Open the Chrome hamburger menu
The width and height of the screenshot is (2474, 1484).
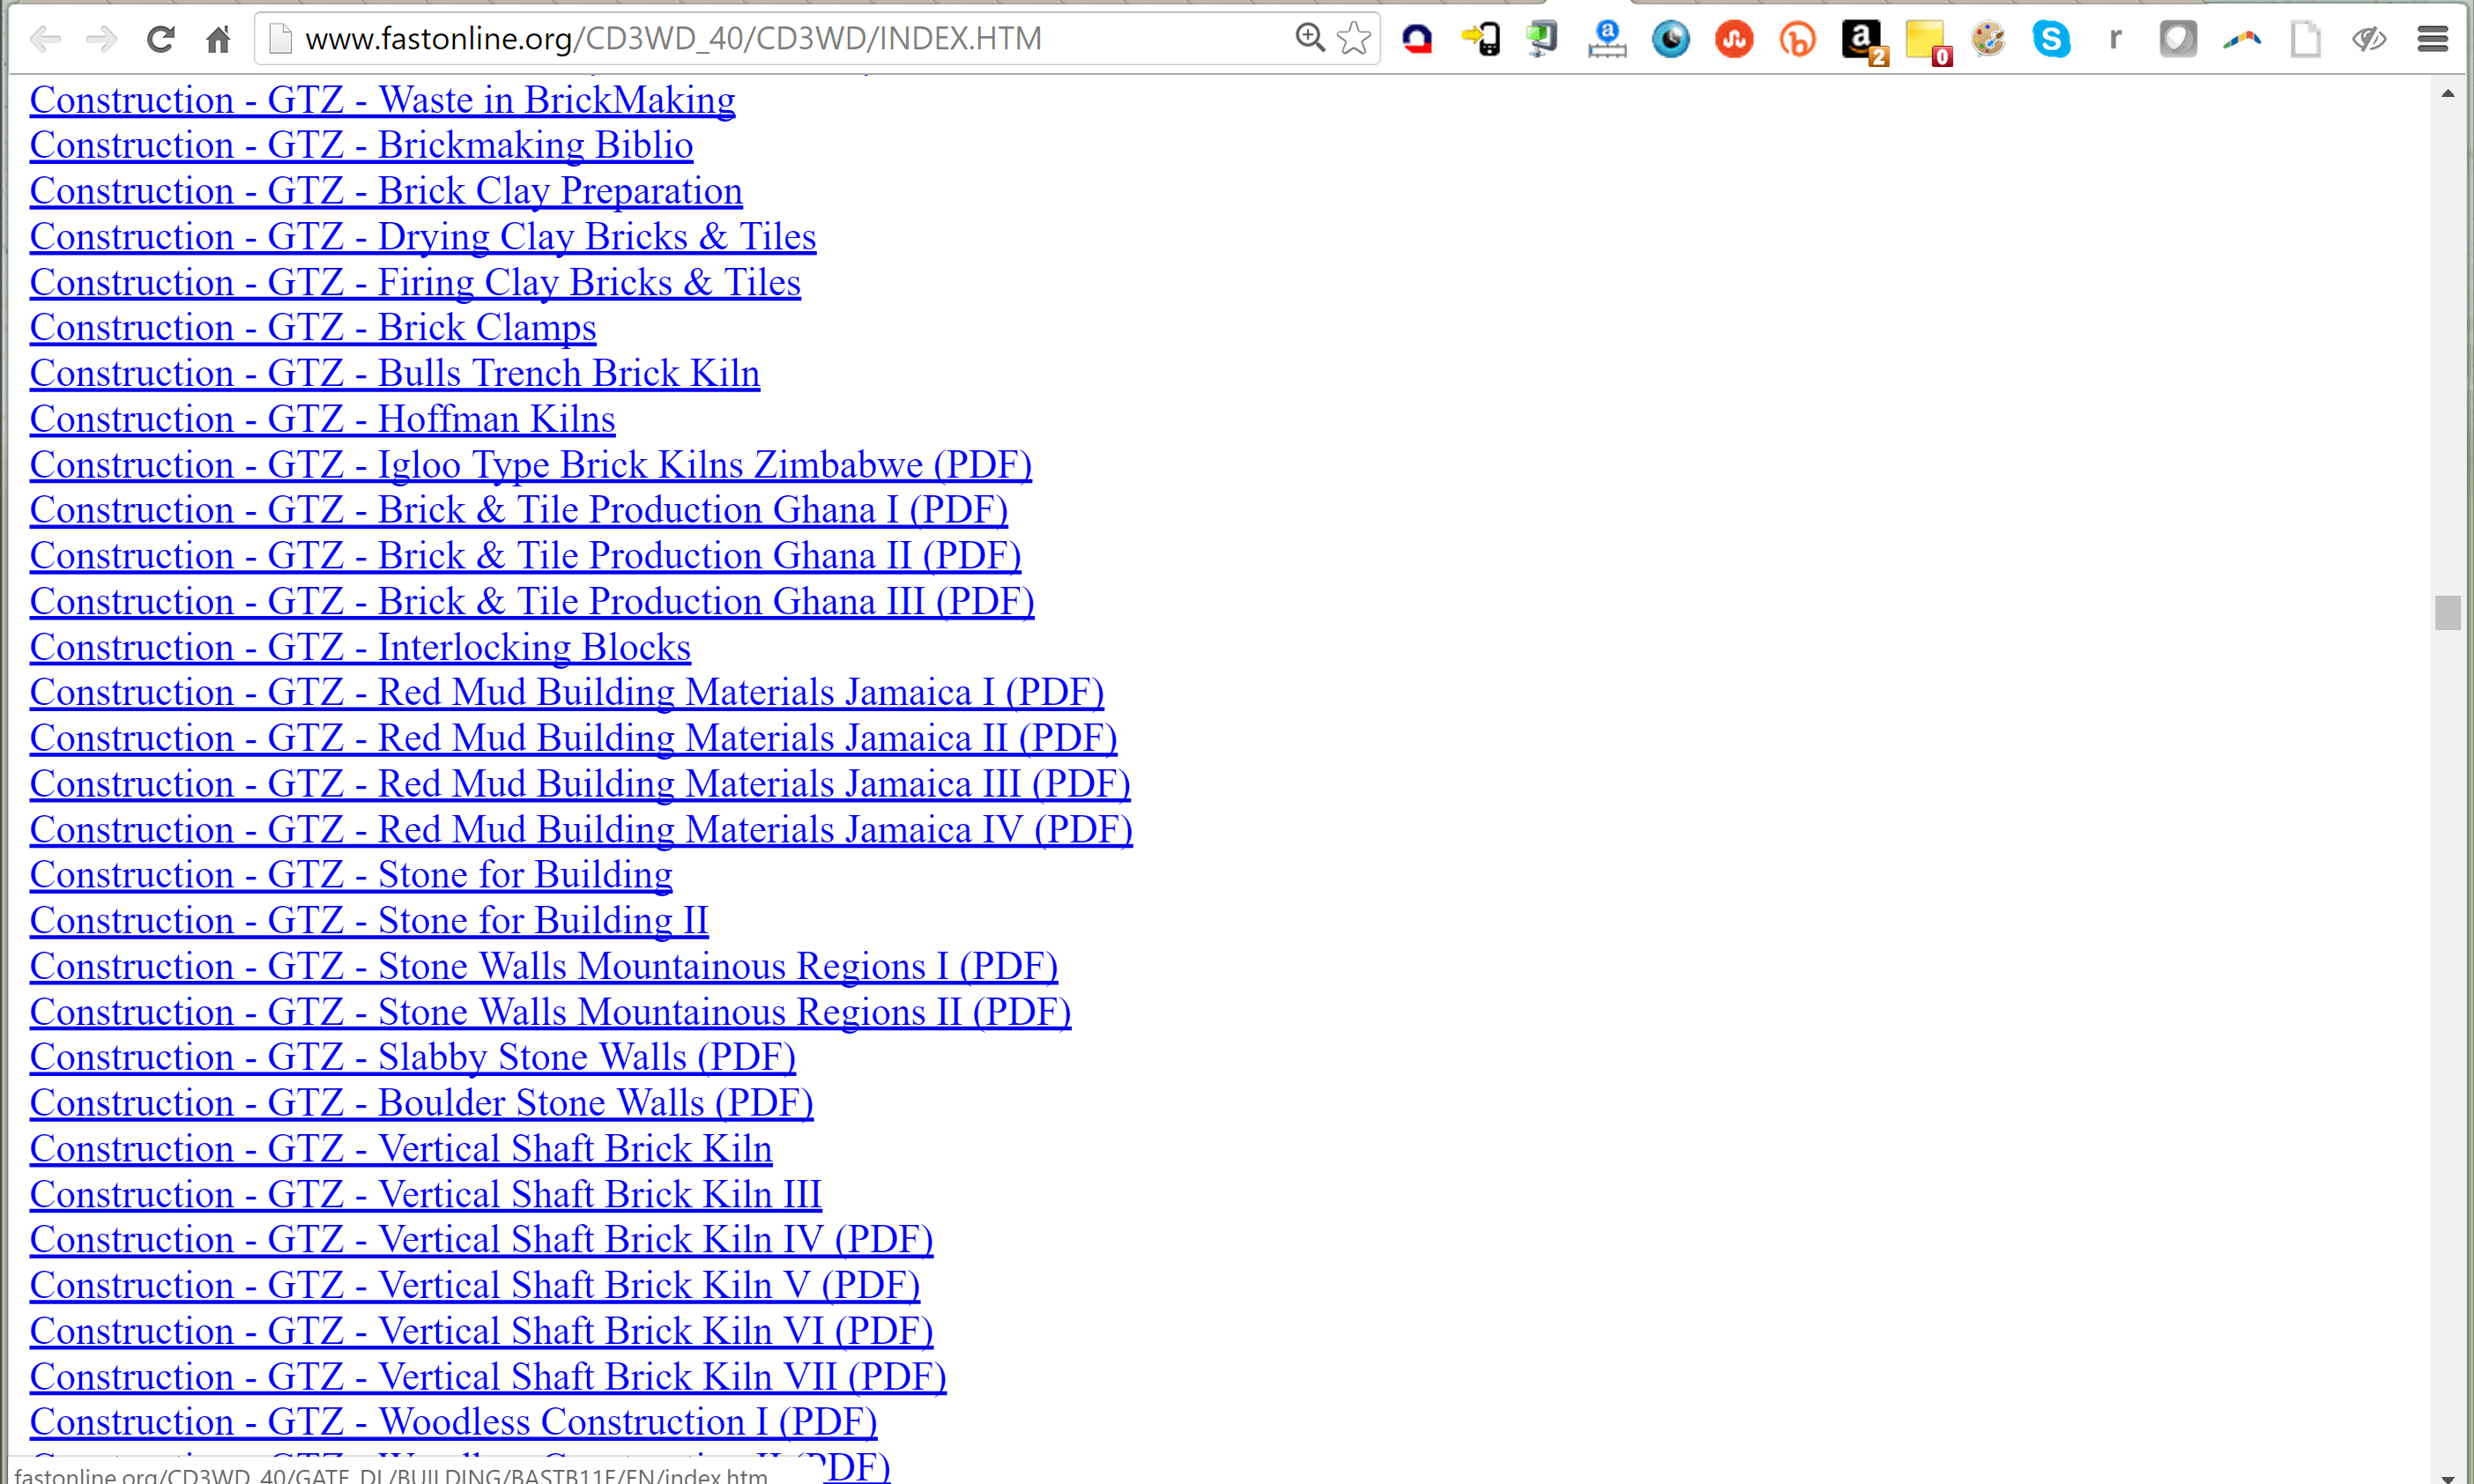(2433, 39)
